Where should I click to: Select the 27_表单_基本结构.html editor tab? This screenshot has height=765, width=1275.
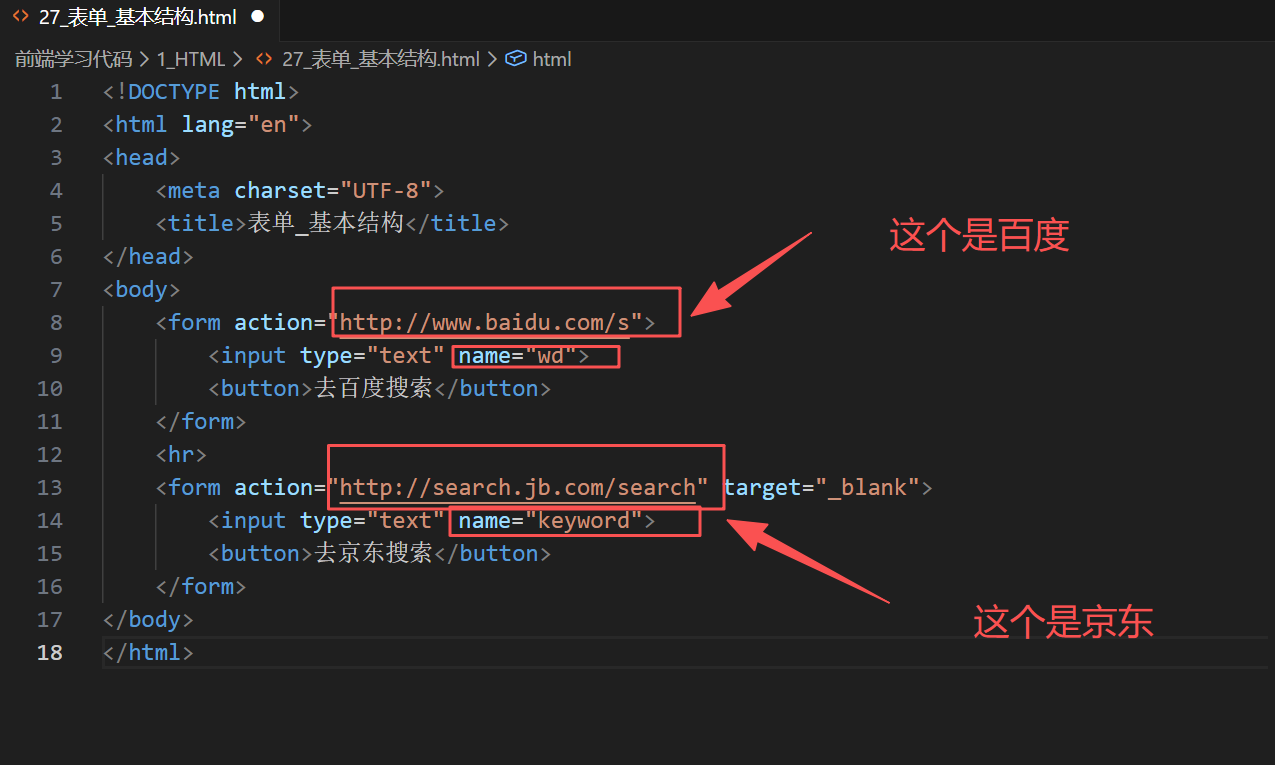(140, 18)
